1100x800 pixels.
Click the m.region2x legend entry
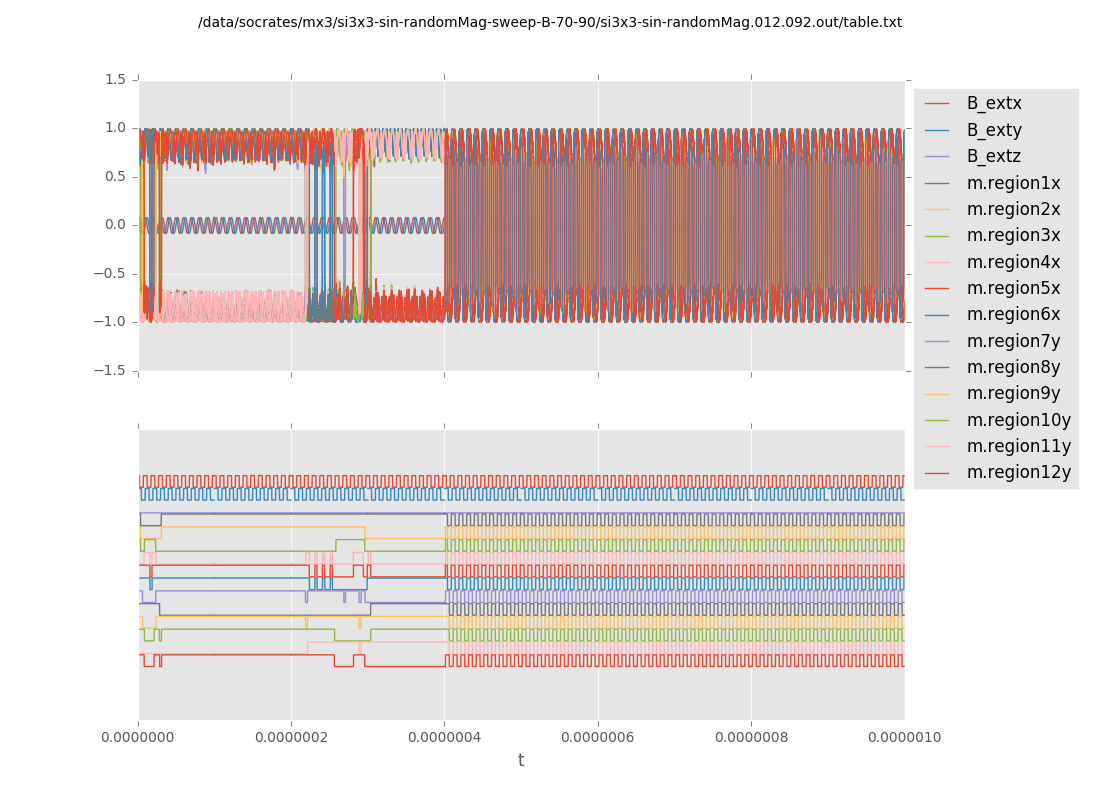coord(1013,209)
